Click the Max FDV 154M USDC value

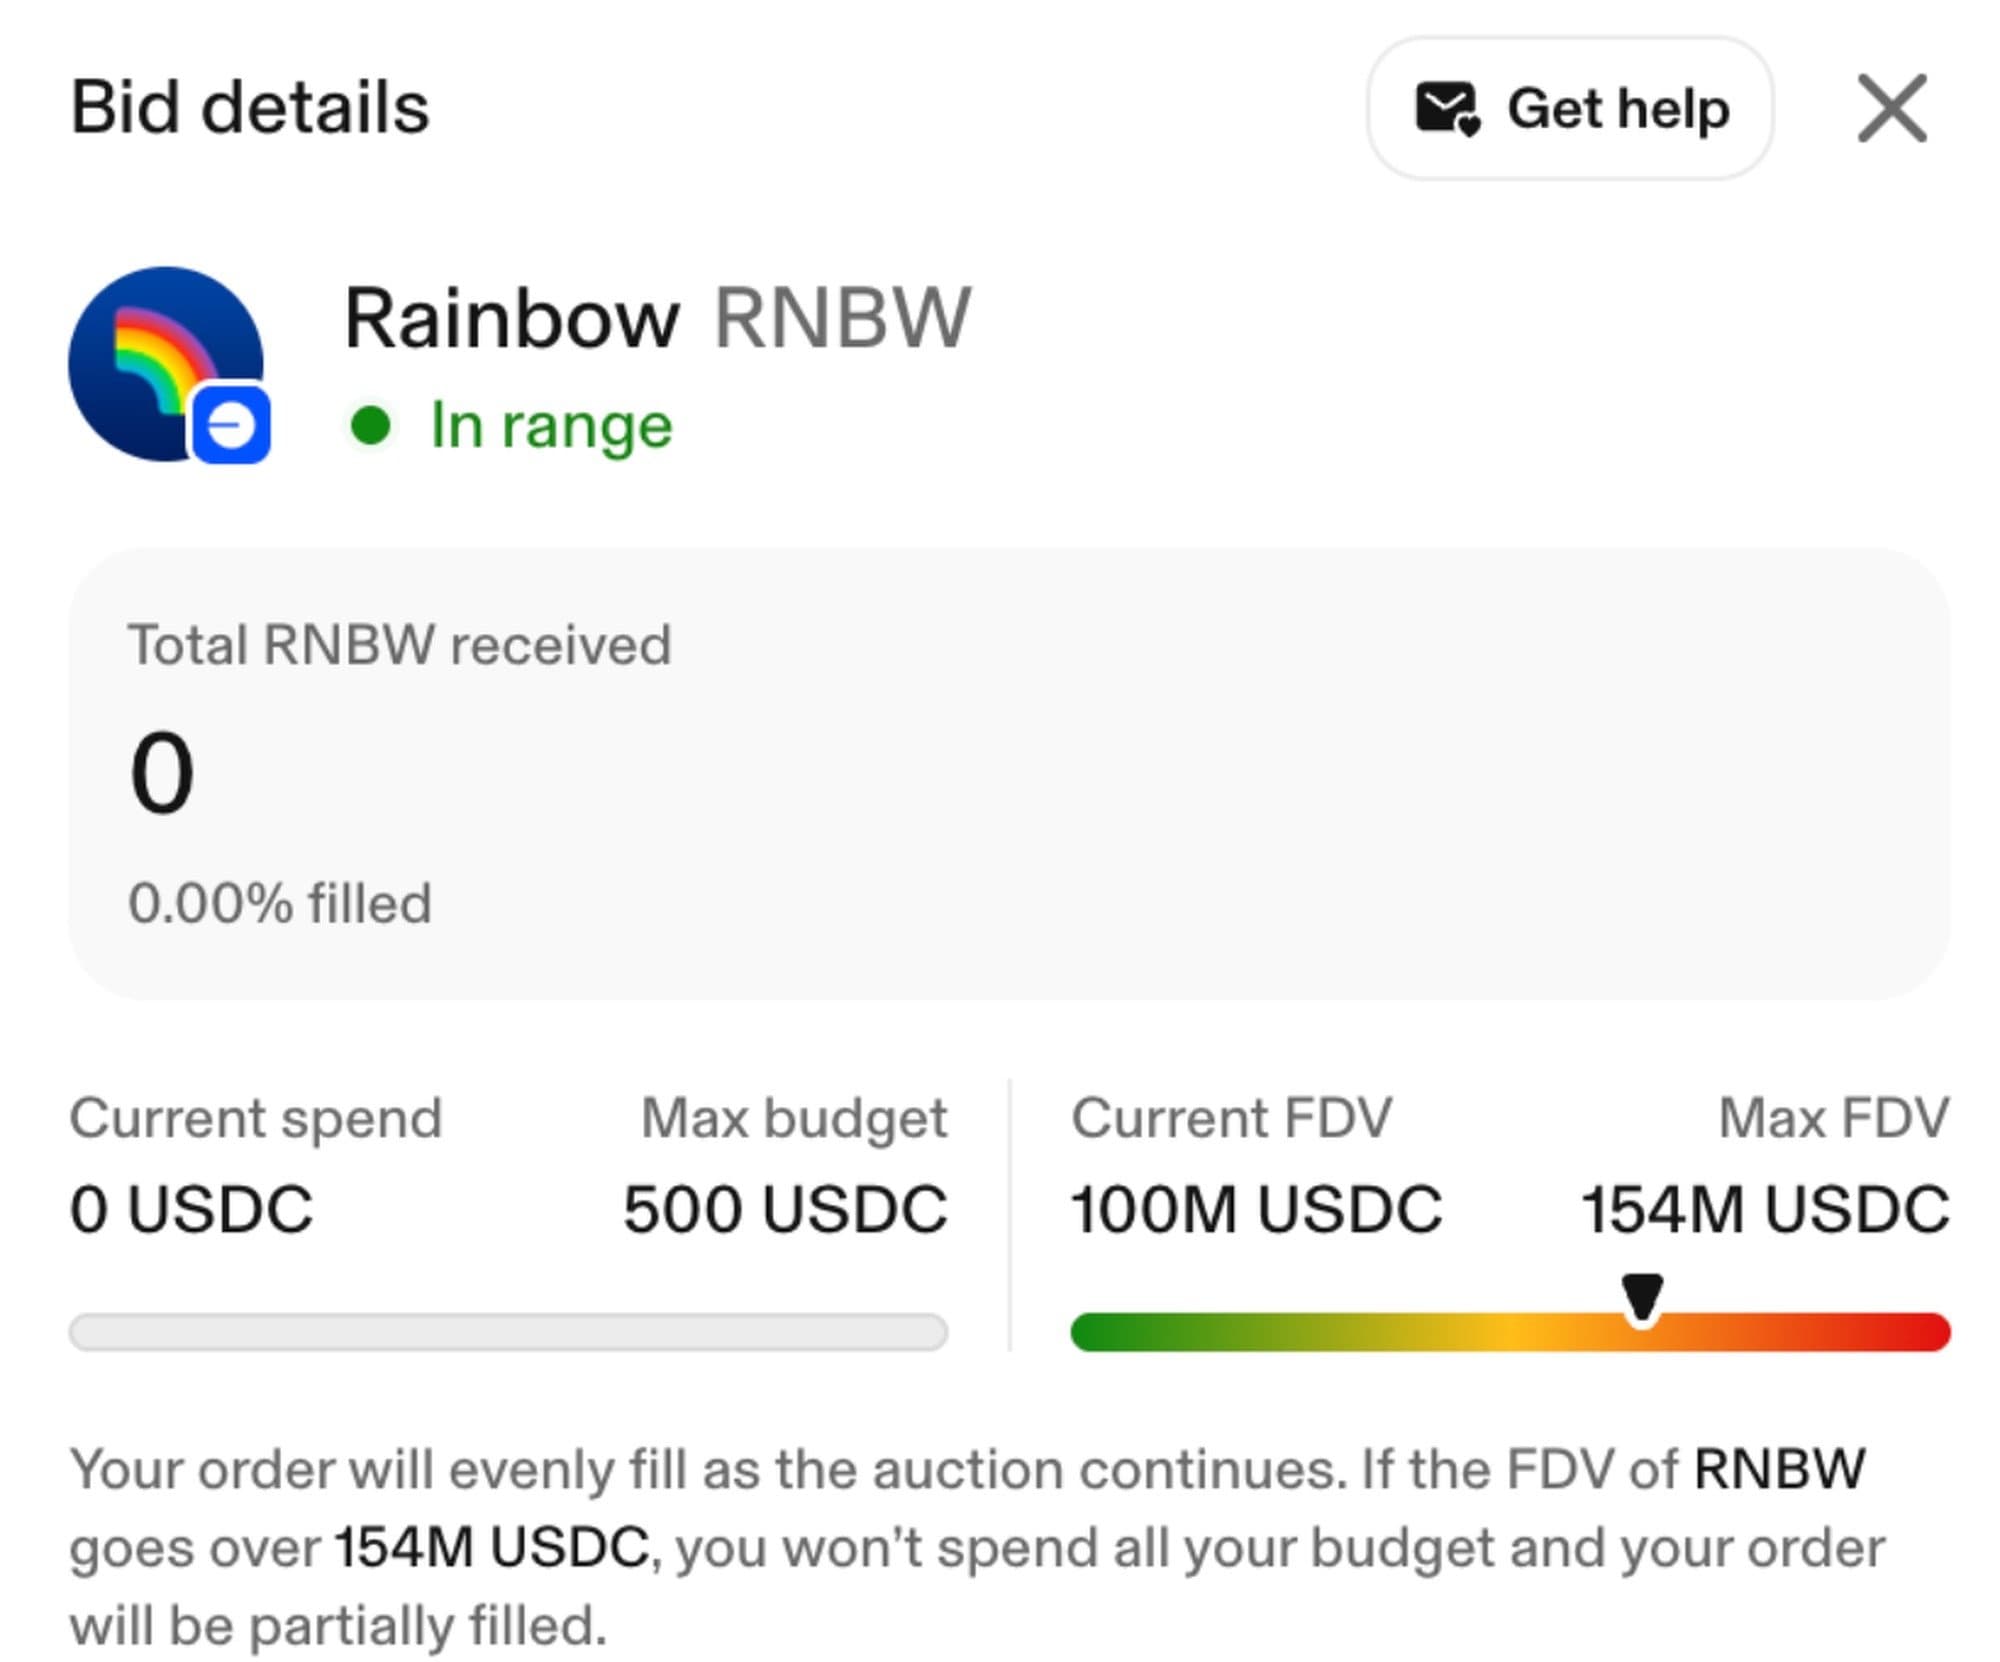(1765, 1209)
